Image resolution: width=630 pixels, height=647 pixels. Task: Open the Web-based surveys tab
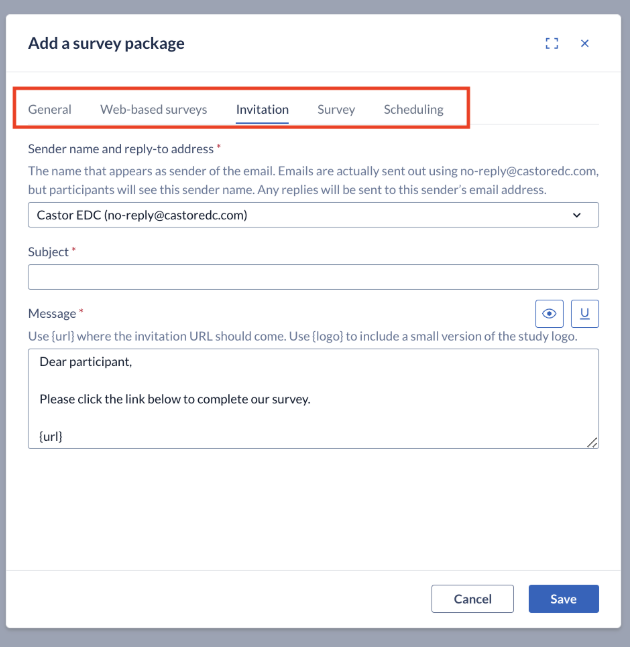pyautogui.click(x=153, y=109)
